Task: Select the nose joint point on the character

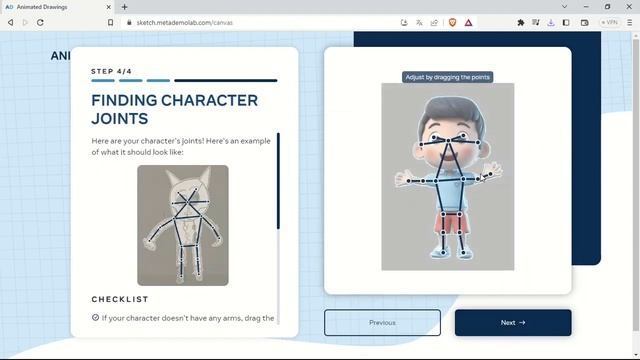Action: [x=448, y=140]
